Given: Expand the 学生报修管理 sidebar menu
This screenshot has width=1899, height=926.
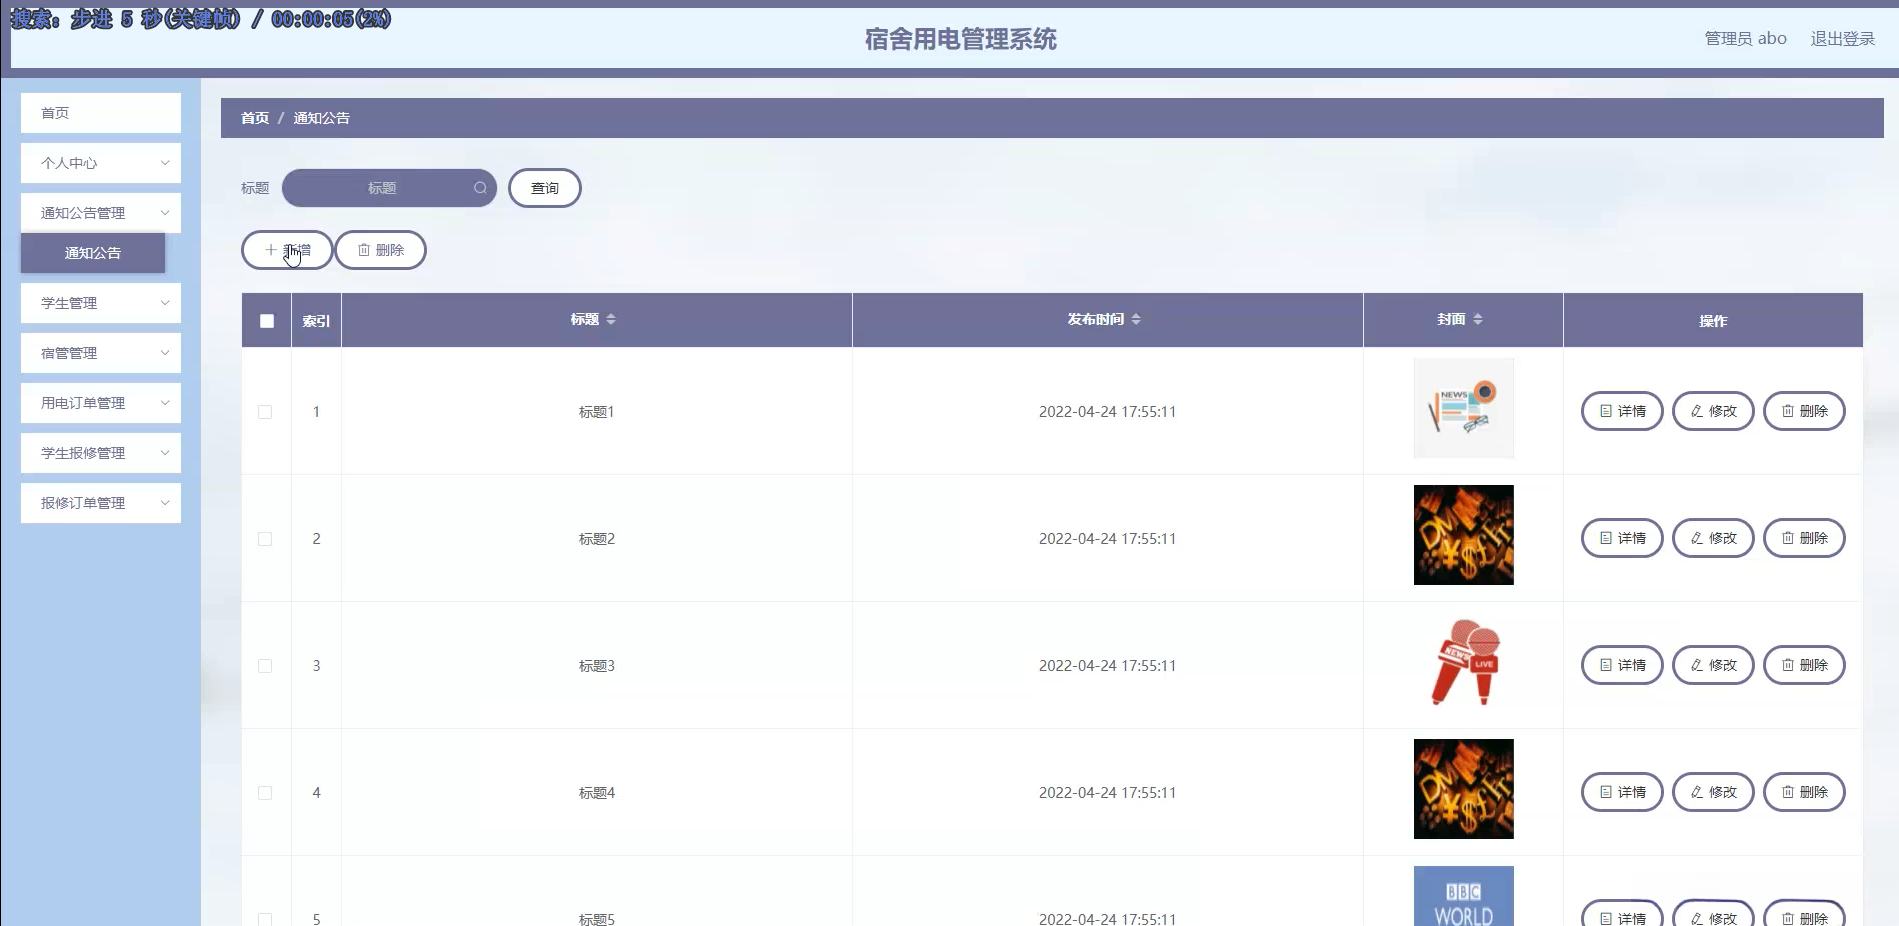Looking at the screenshot, I should click(x=101, y=453).
